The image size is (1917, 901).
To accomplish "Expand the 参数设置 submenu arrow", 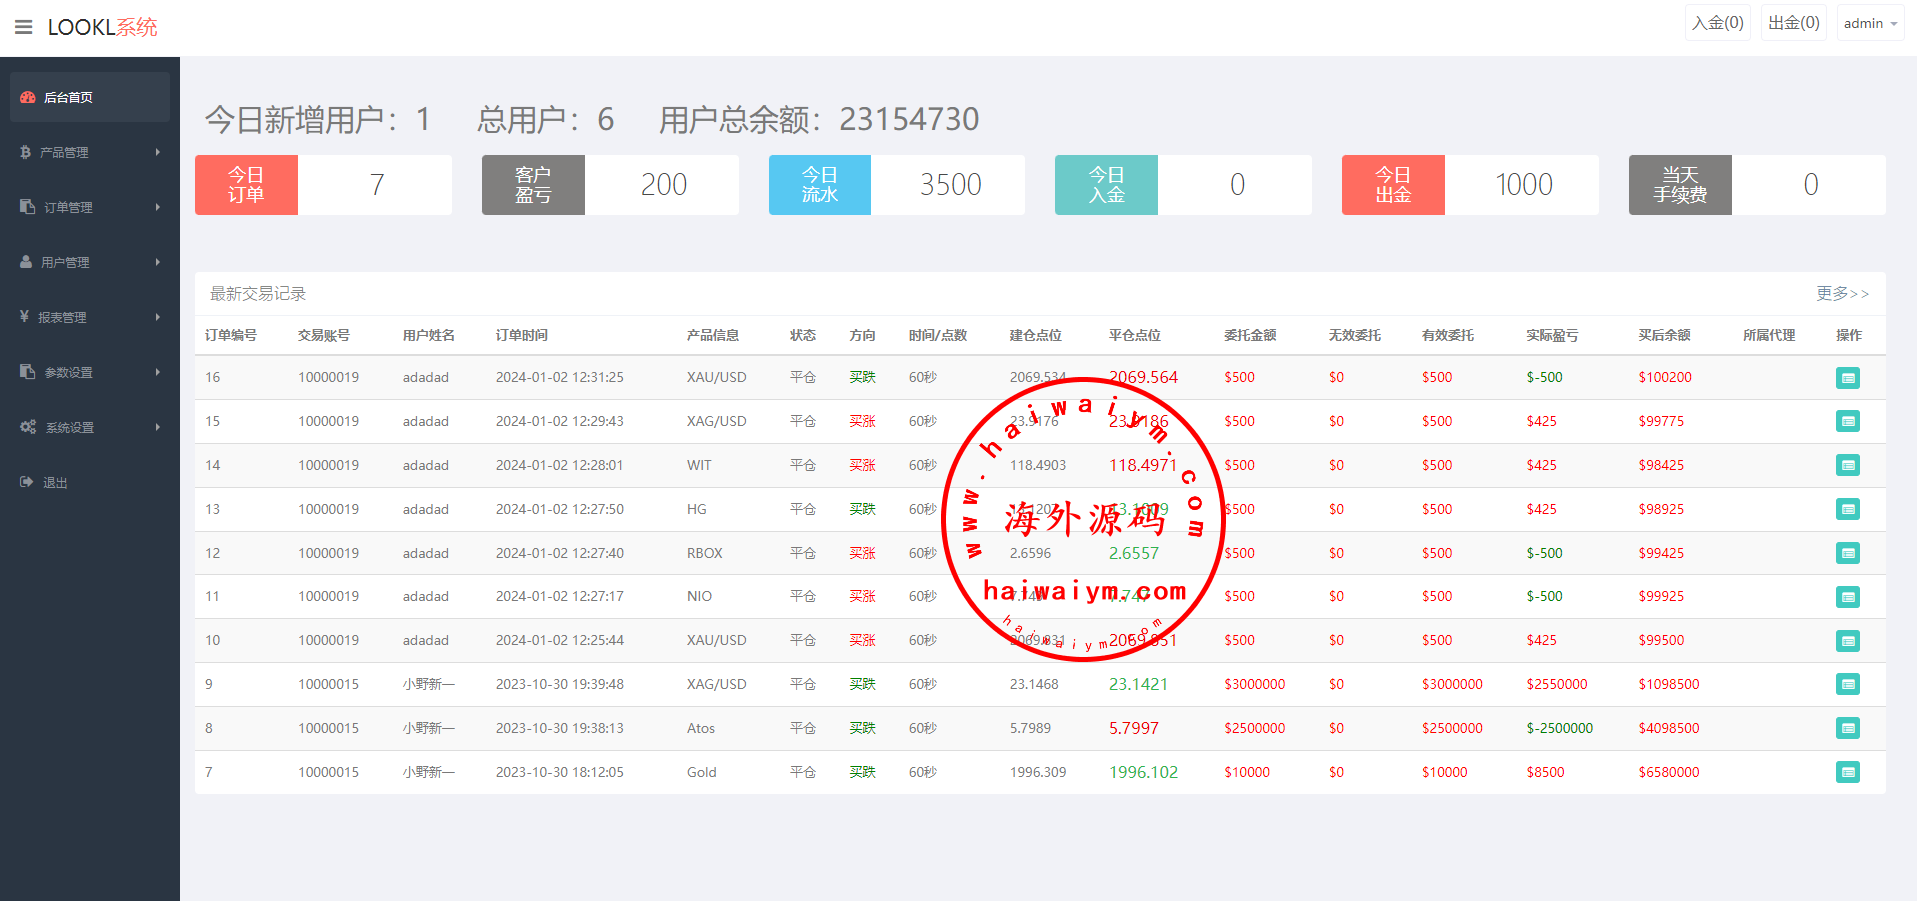I will pyautogui.click(x=158, y=372).
